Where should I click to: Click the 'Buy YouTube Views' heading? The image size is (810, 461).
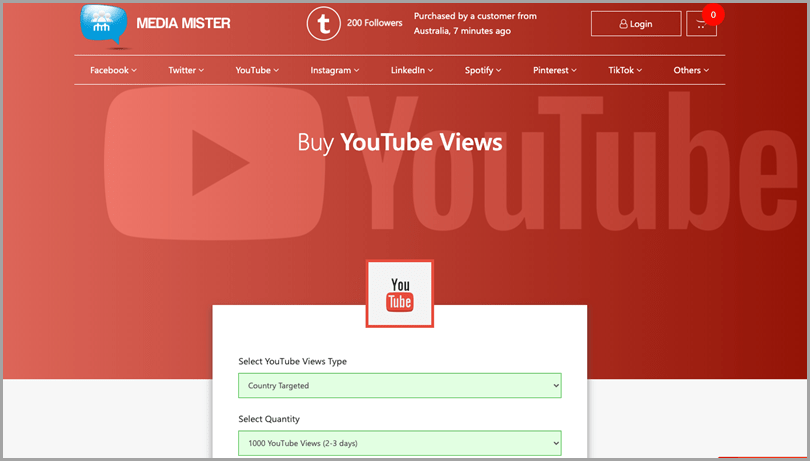point(400,142)
